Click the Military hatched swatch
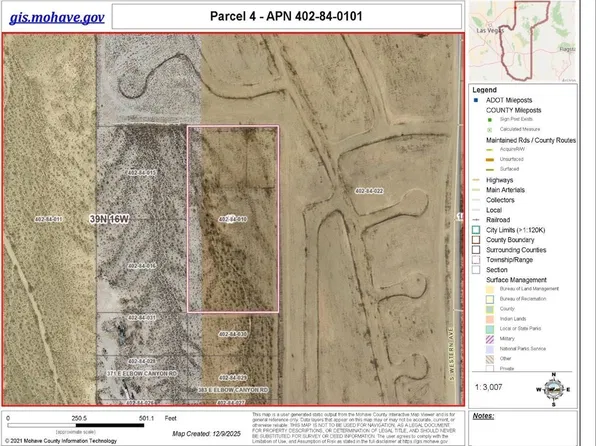The height and width of the screenshot is (446, 596). coord(490,339)
